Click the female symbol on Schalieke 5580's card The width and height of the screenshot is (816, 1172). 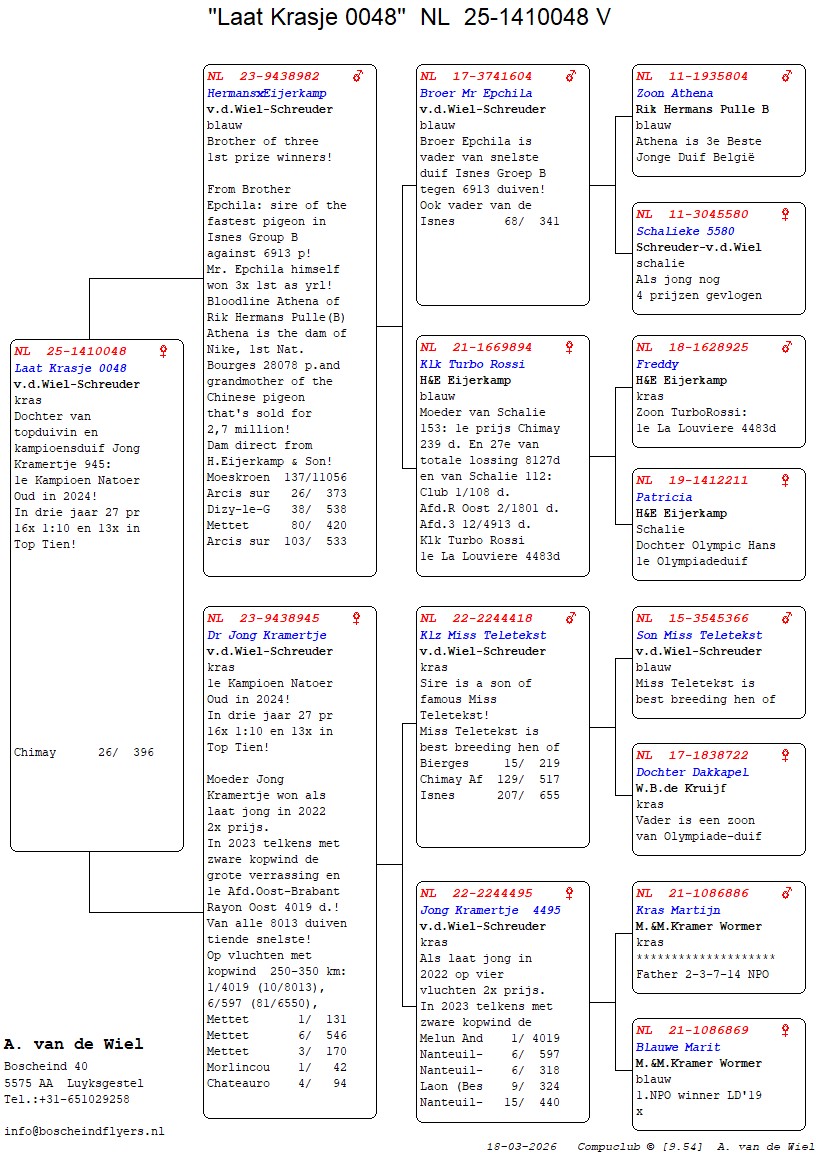coord(786,214)
